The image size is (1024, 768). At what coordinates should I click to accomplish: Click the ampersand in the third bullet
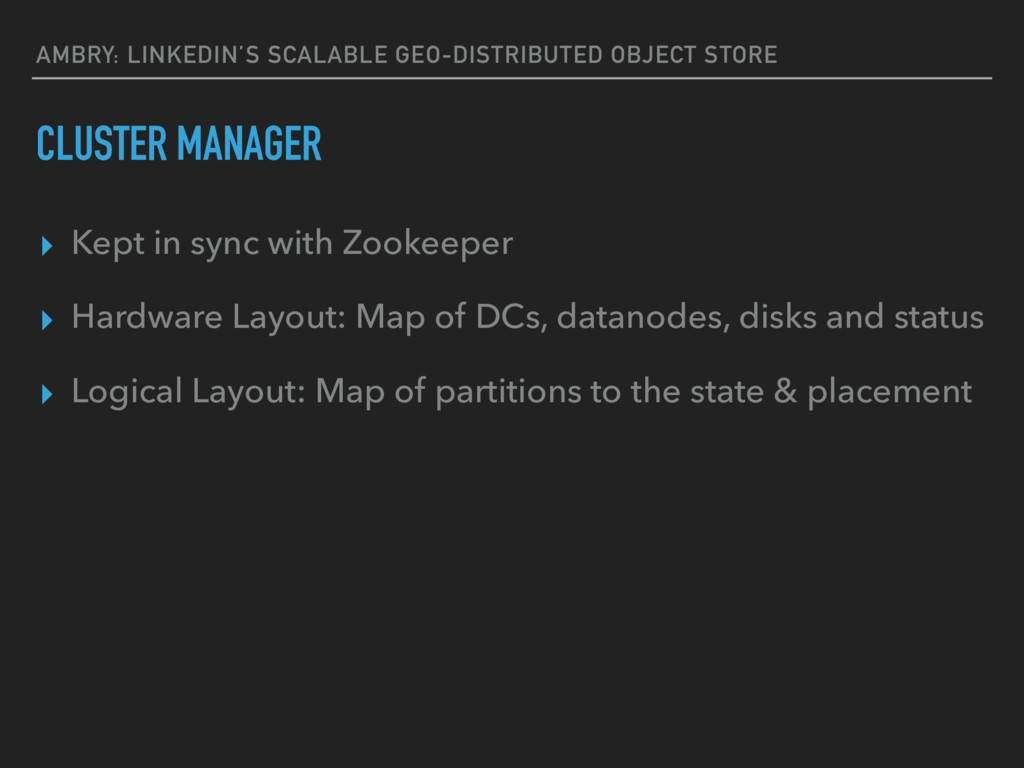pos(786,392)
